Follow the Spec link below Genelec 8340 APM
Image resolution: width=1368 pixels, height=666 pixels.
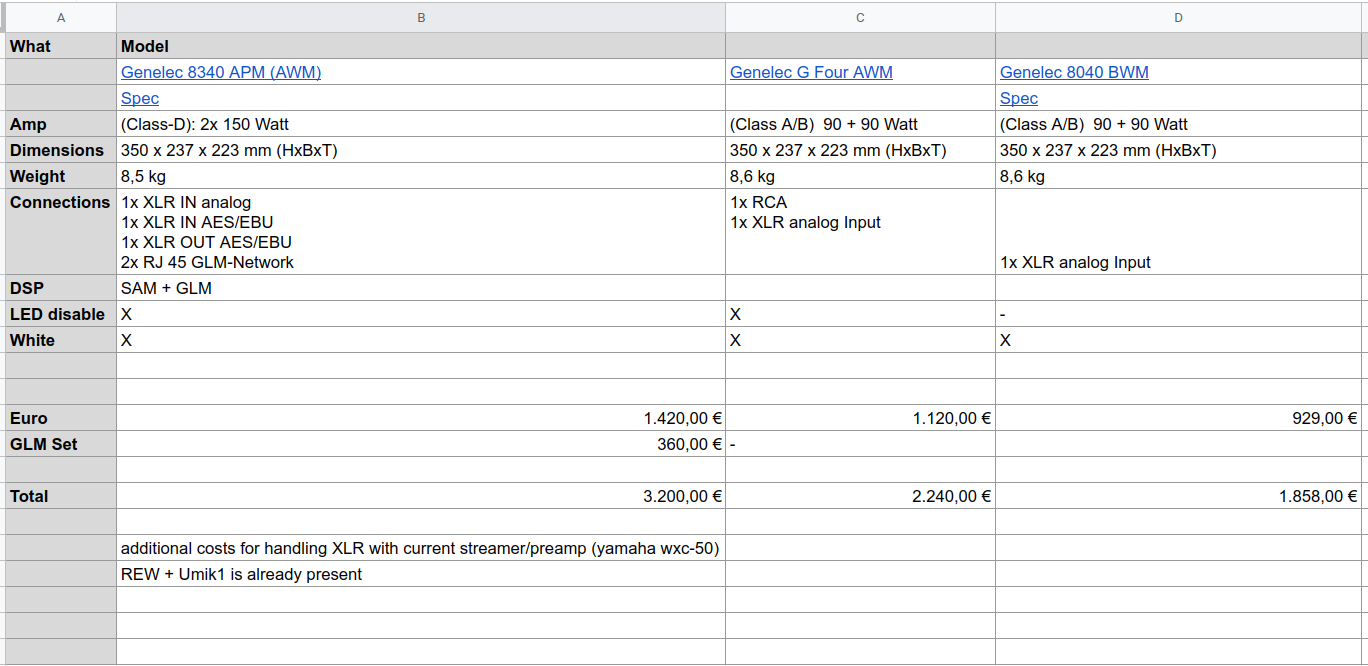coord(140,98)
